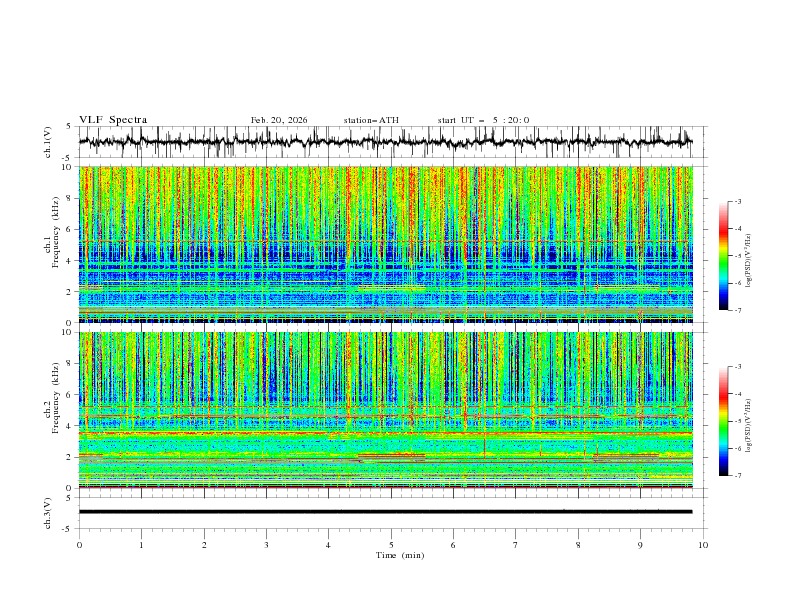Click the upper color bar beside ch.1
The image size is (792, 612).
tap(724, 255)
